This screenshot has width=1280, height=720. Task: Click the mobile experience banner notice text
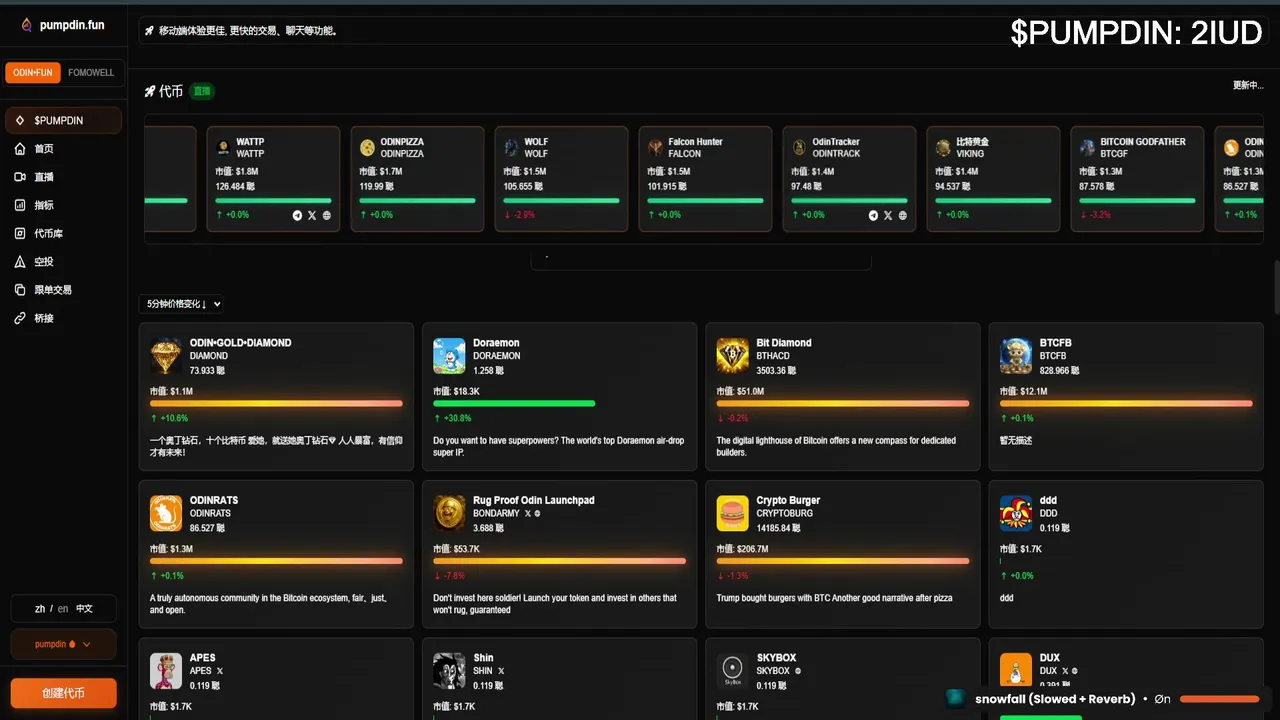[x=248, y=31]
